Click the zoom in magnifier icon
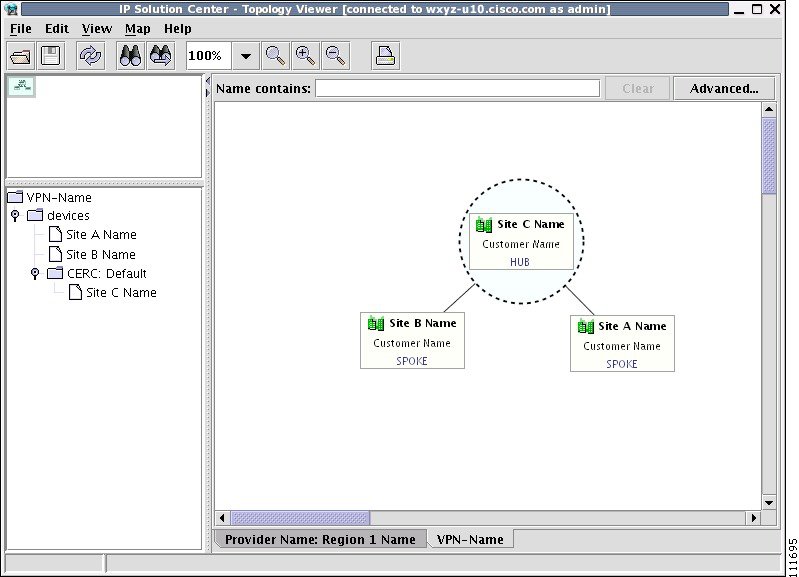Screen dimensions: 799x577 305,56
